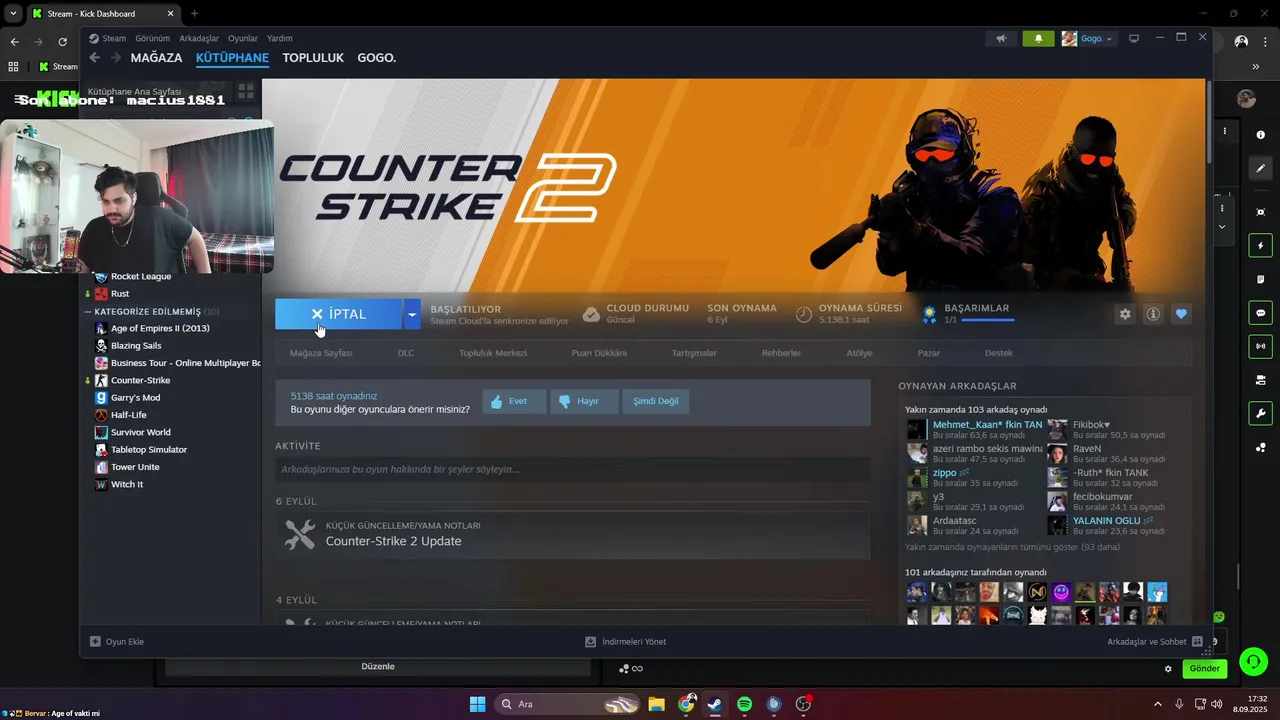Select Survivor World game

pyautogui.click(x=140, y=432)
